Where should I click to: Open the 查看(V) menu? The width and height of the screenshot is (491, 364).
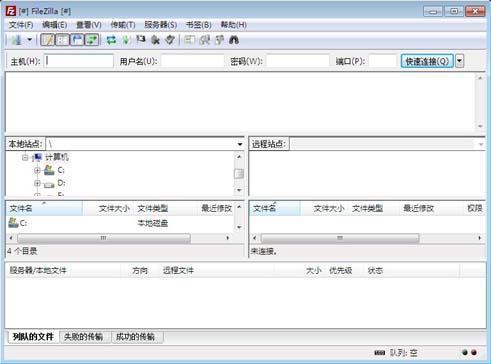[x=89, y=25]
